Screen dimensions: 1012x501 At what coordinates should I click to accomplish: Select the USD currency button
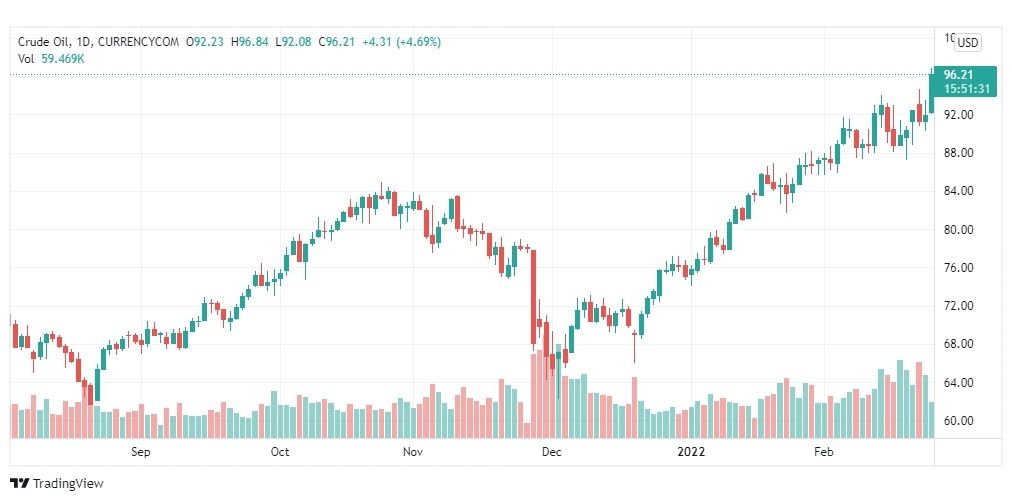point(967,43)
